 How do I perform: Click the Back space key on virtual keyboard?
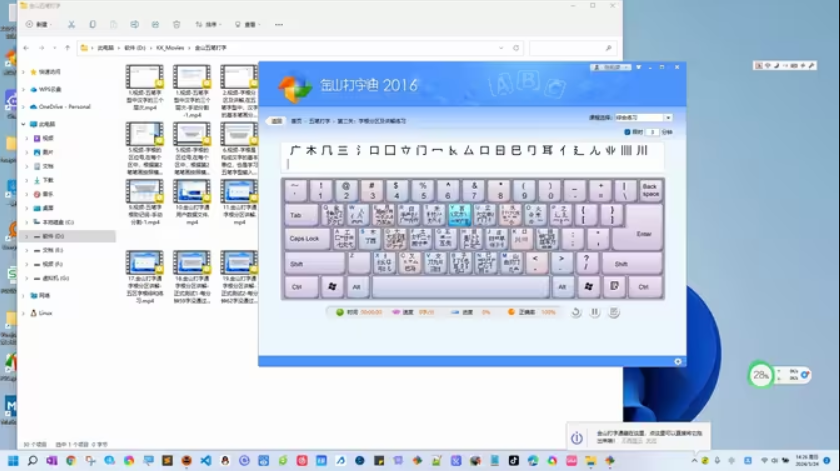[x=650, y=190]
